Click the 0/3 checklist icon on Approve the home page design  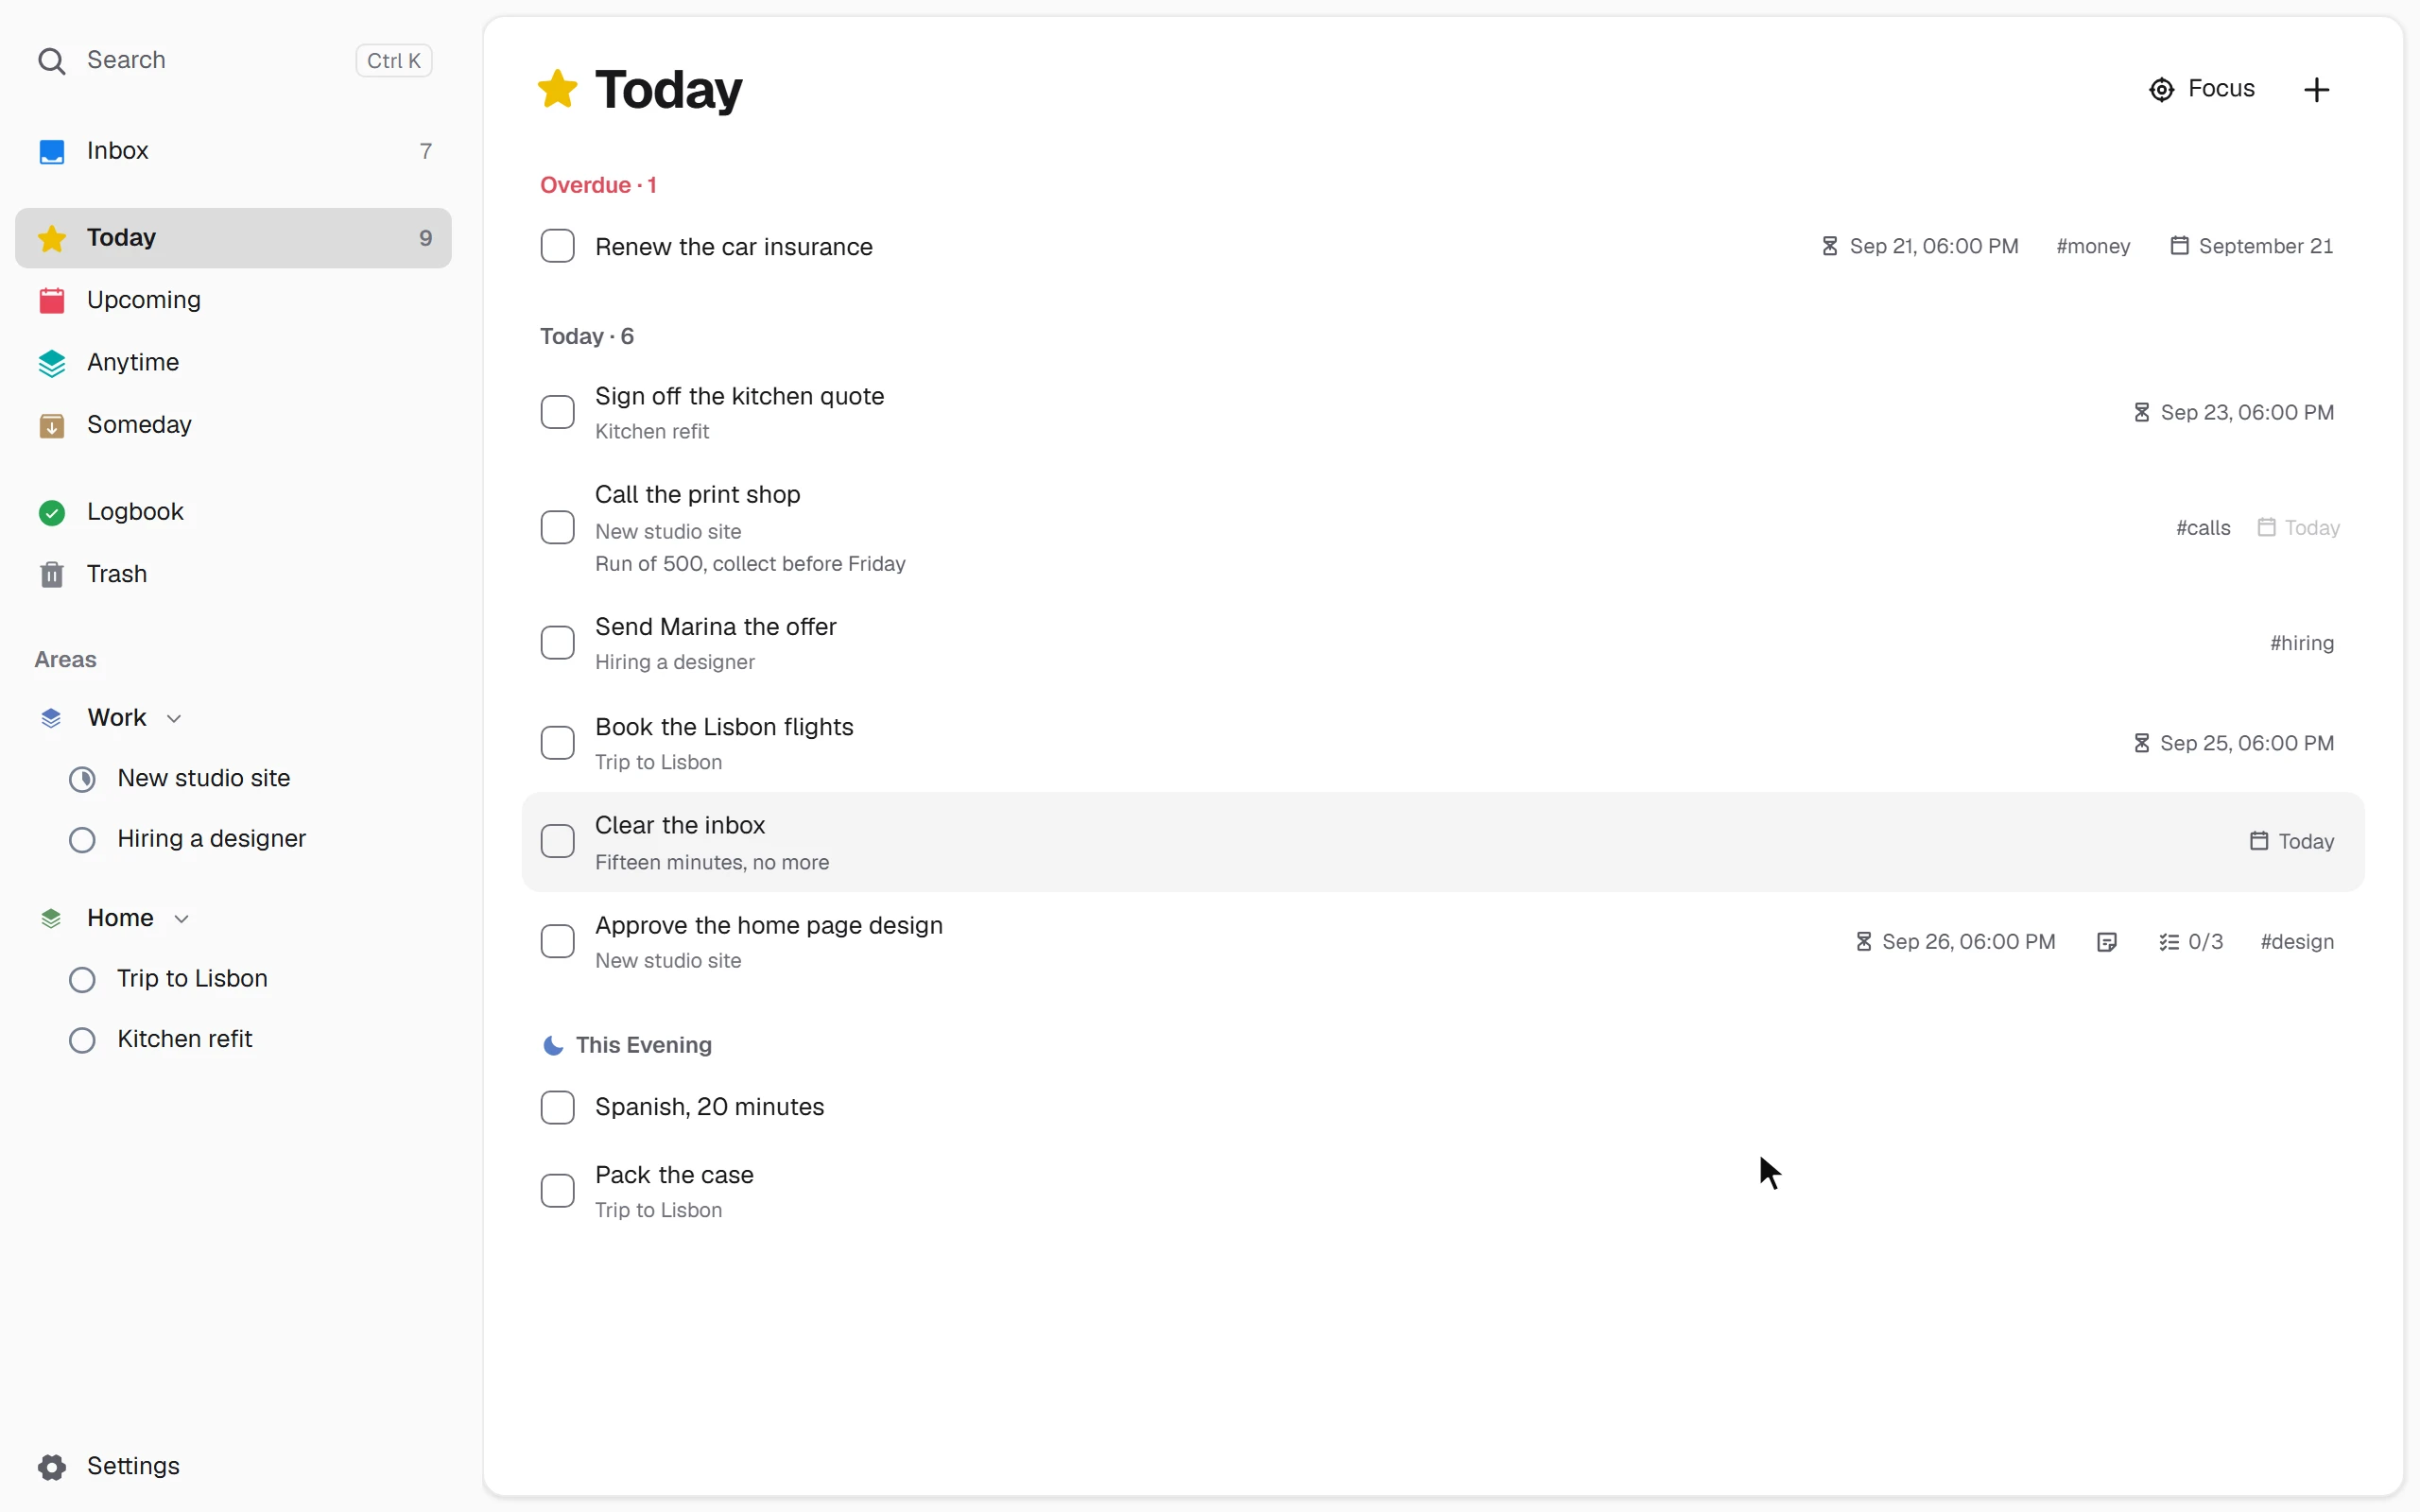2168,942
